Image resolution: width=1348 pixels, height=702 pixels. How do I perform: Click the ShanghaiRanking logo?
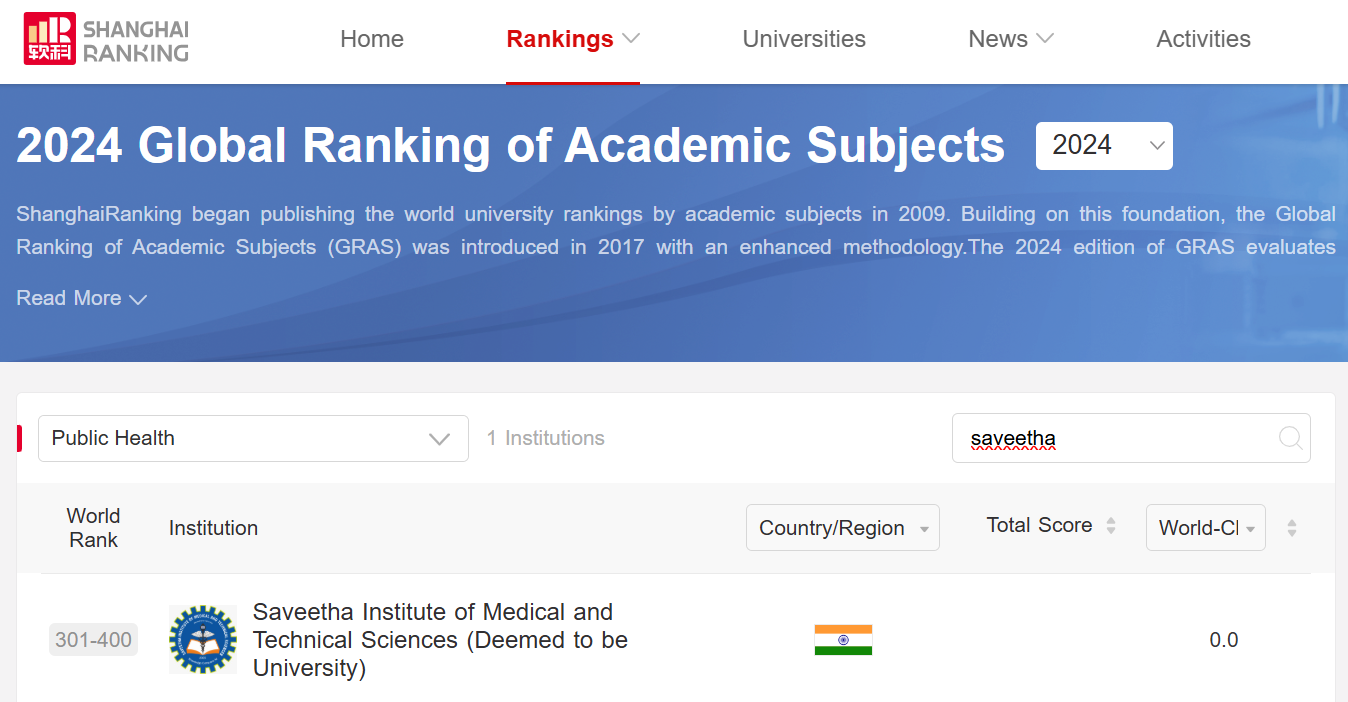point(106,40)
